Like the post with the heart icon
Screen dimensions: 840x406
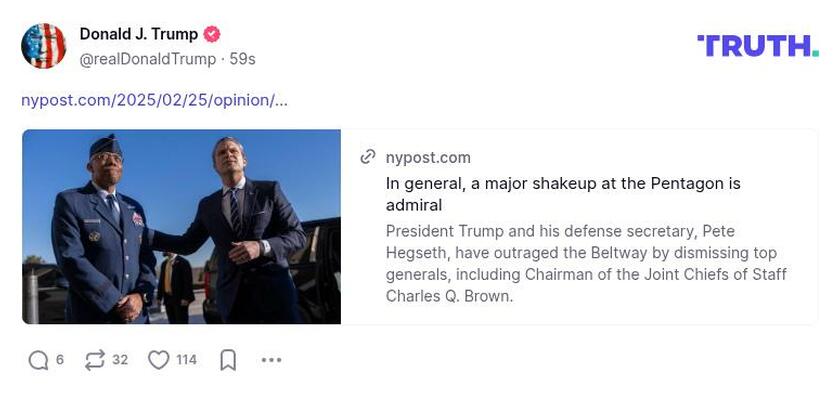click(158, 360)
